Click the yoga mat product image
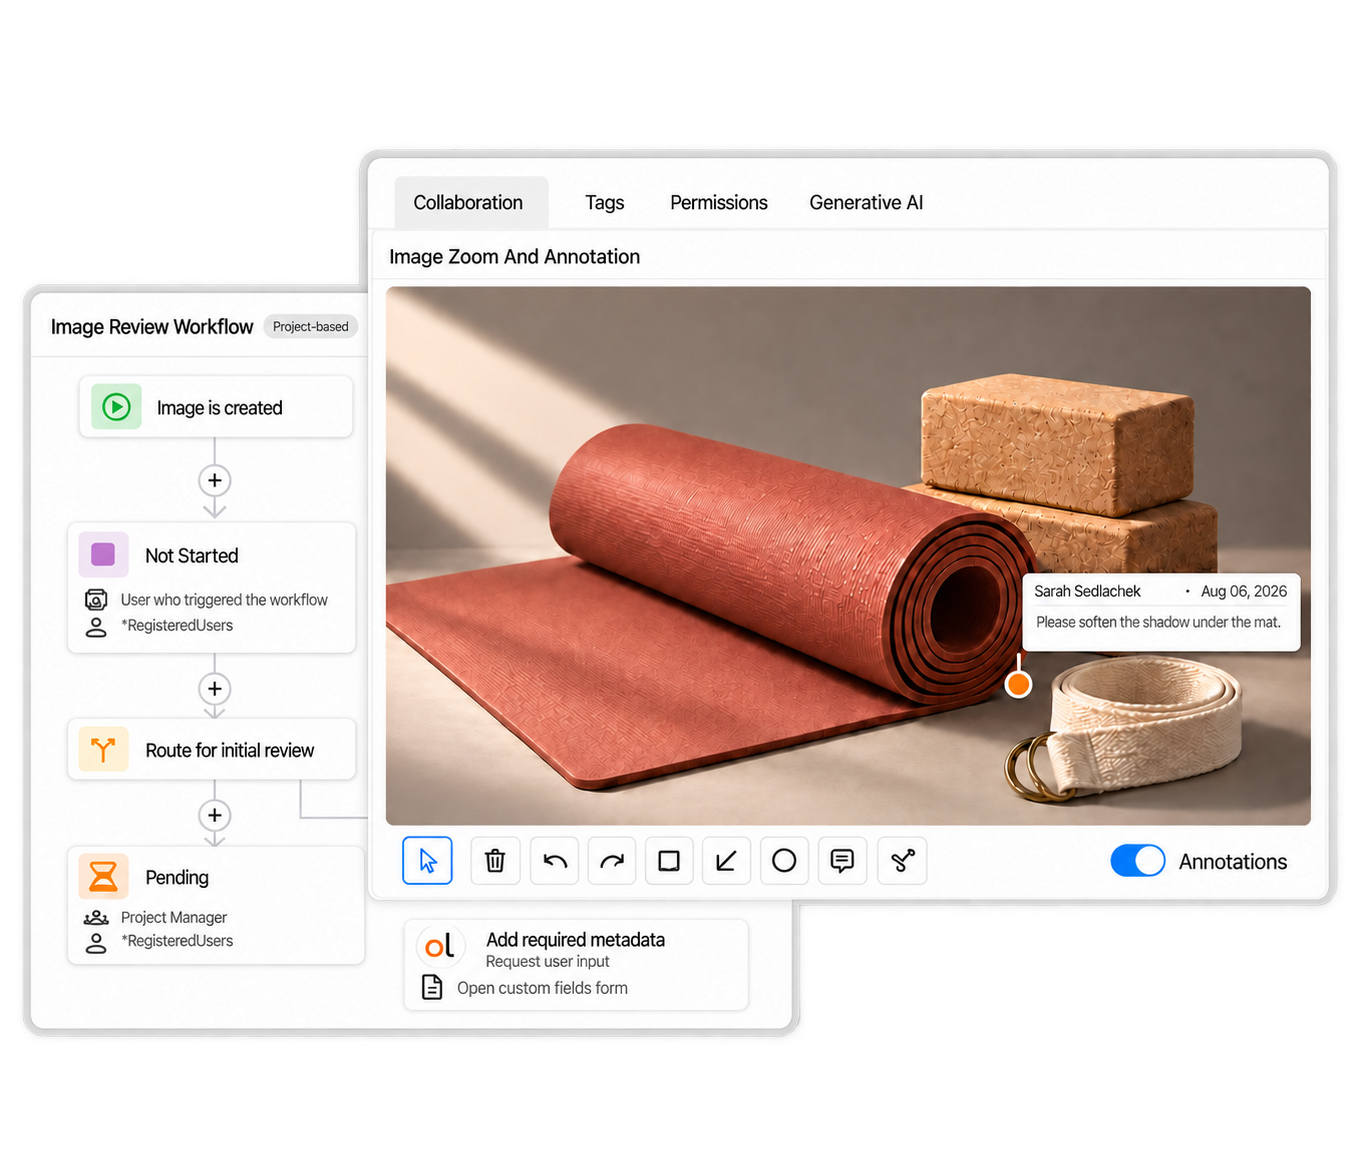Screen dimensions: 1364x1153 pos(848,555)
